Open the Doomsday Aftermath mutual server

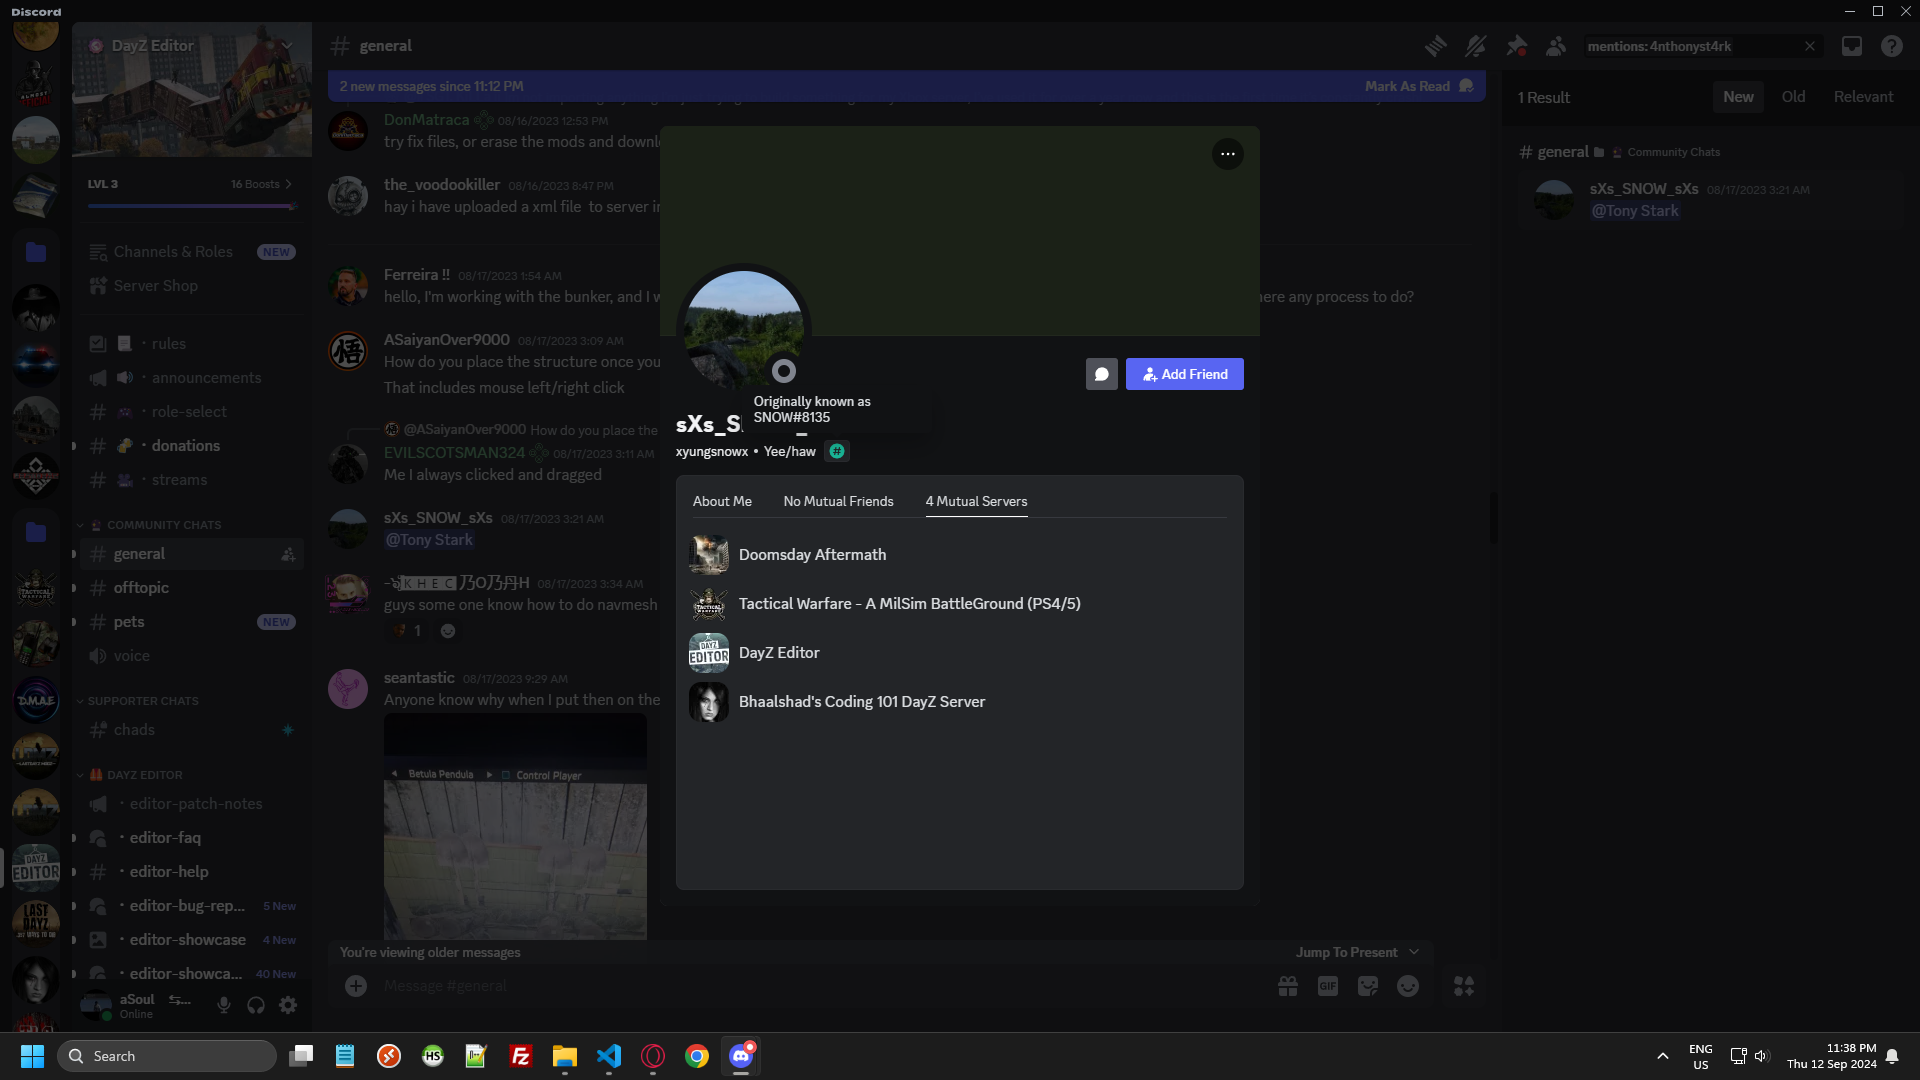[960, 555]
